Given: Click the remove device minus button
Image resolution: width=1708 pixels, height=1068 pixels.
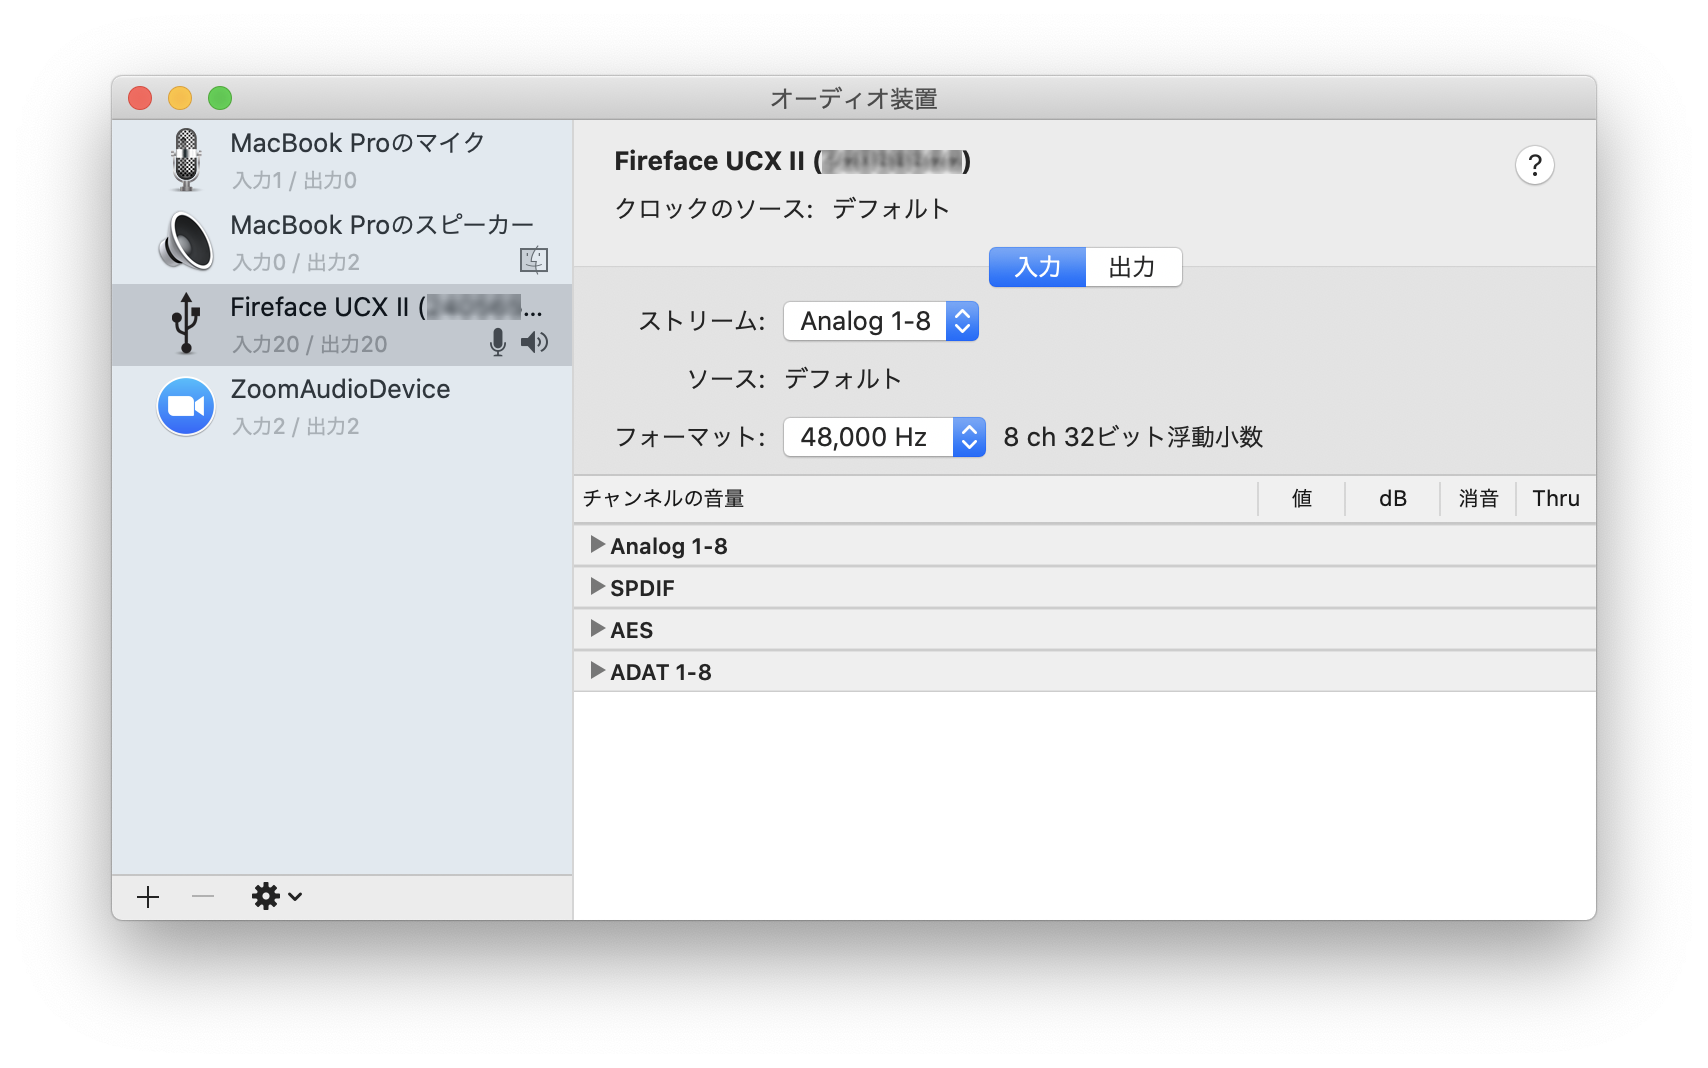Looking at the screenshot, I should point(201,897).
